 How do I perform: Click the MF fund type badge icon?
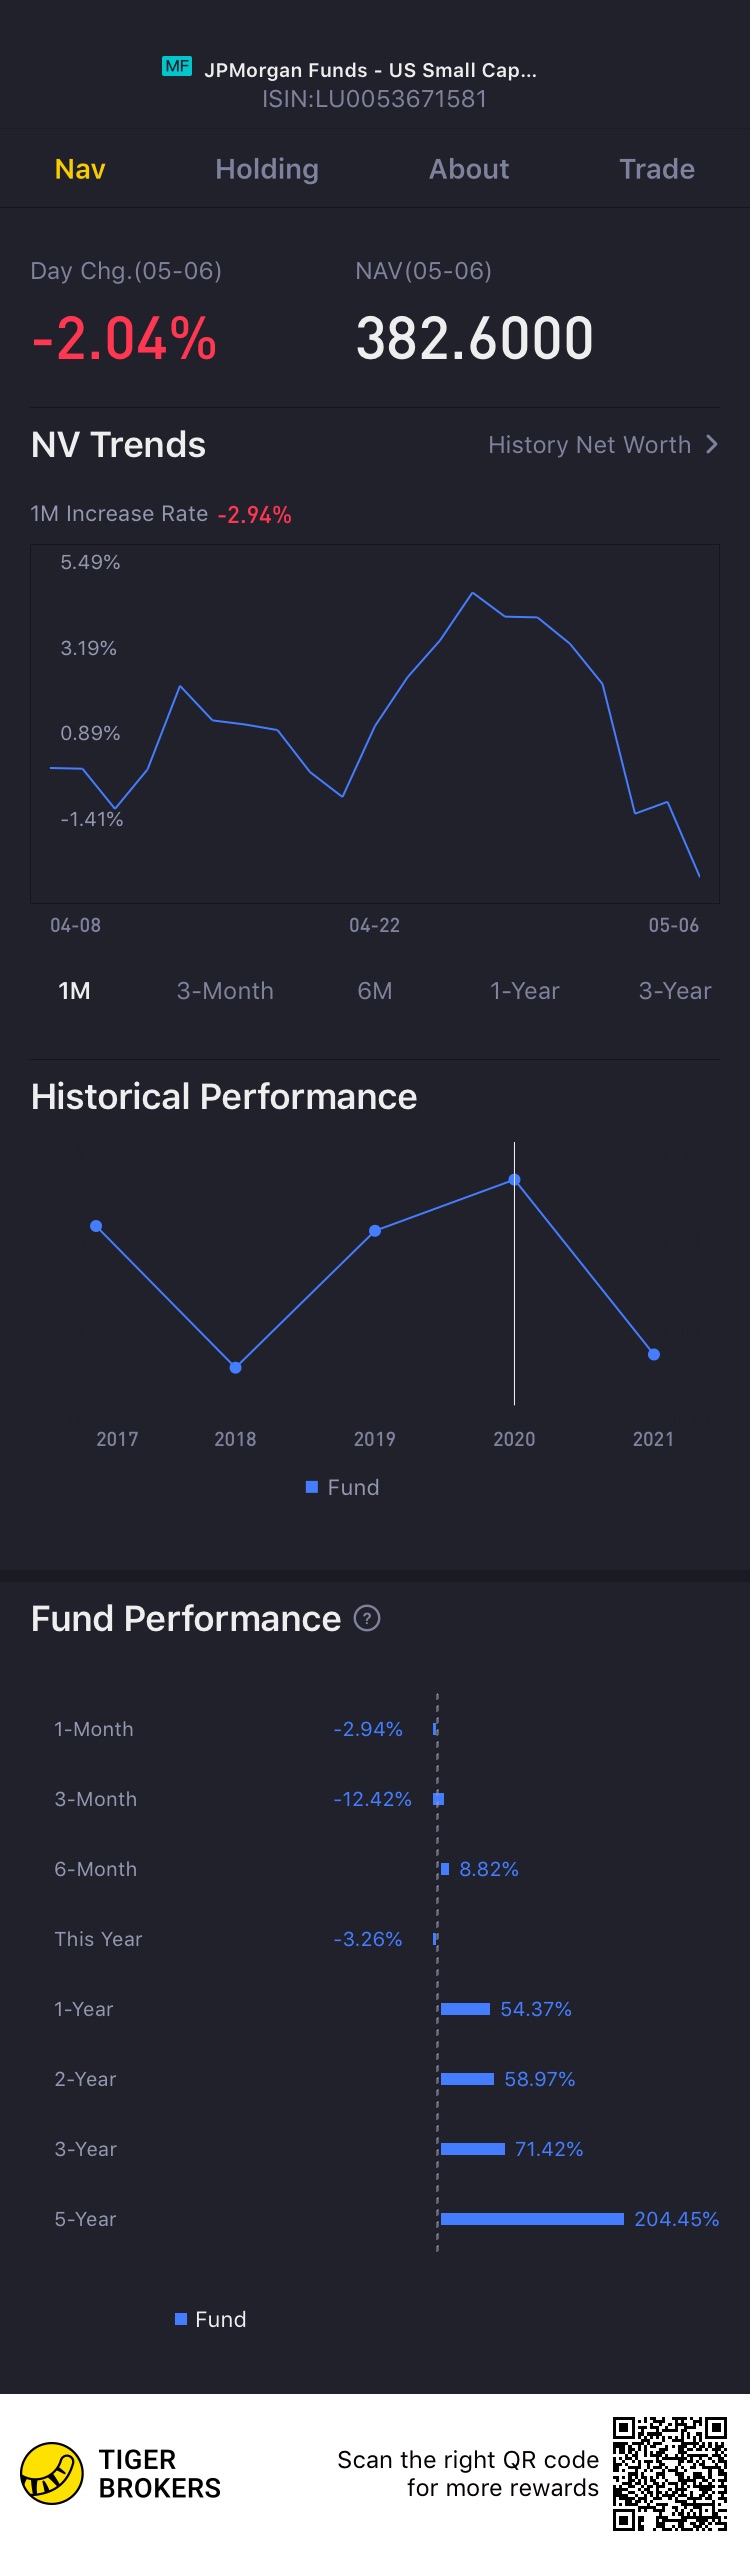(177, 67)
